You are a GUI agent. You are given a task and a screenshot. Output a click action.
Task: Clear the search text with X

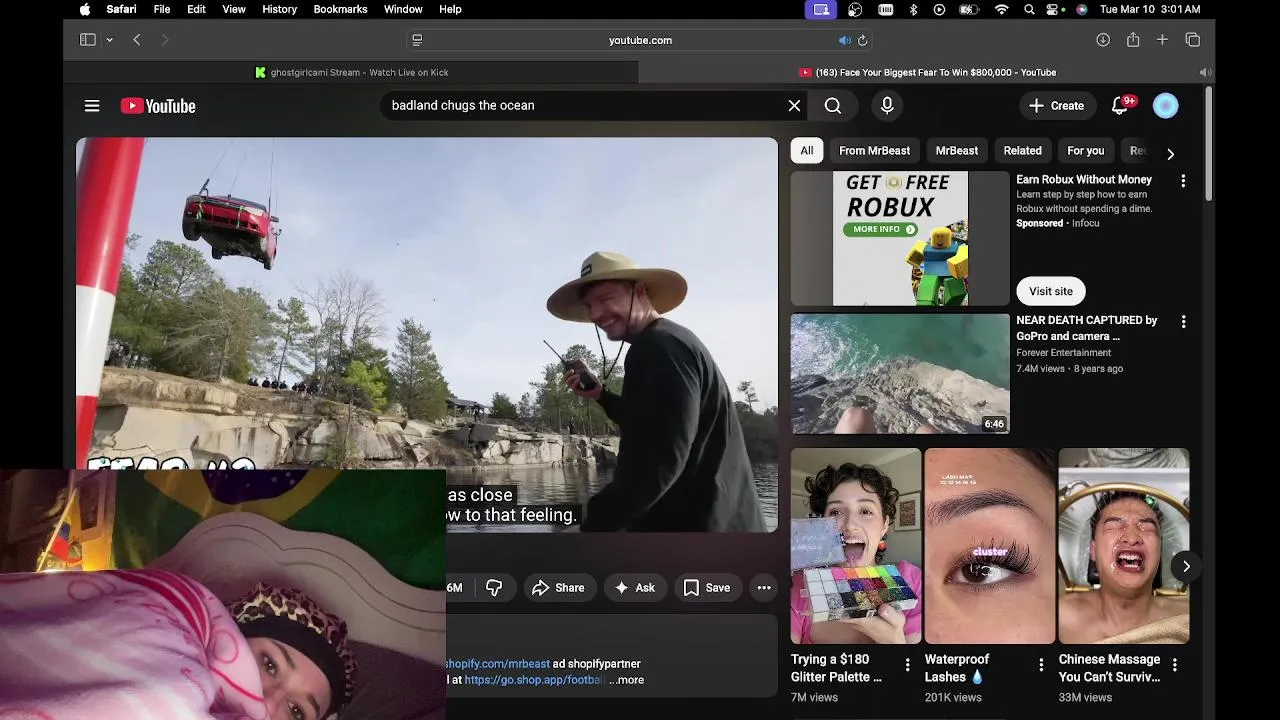[x=794, y=105]
